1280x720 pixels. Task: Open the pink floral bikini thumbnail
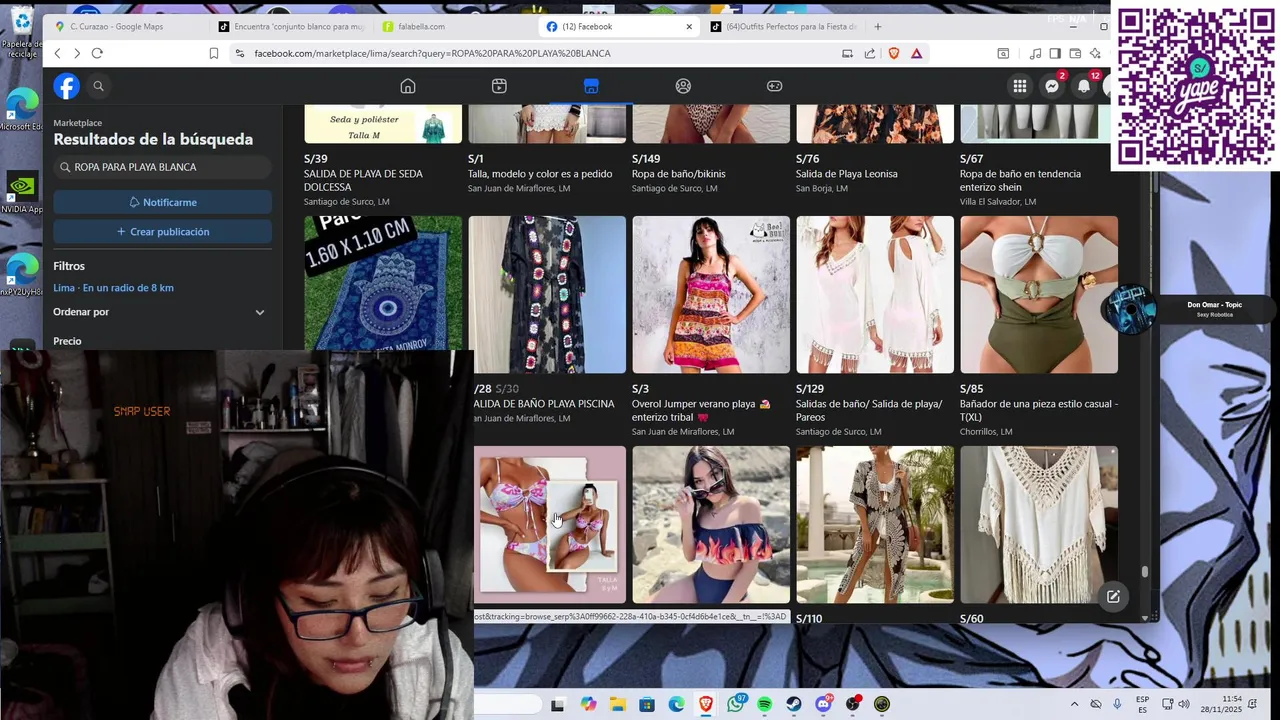(x=550, y=525)
